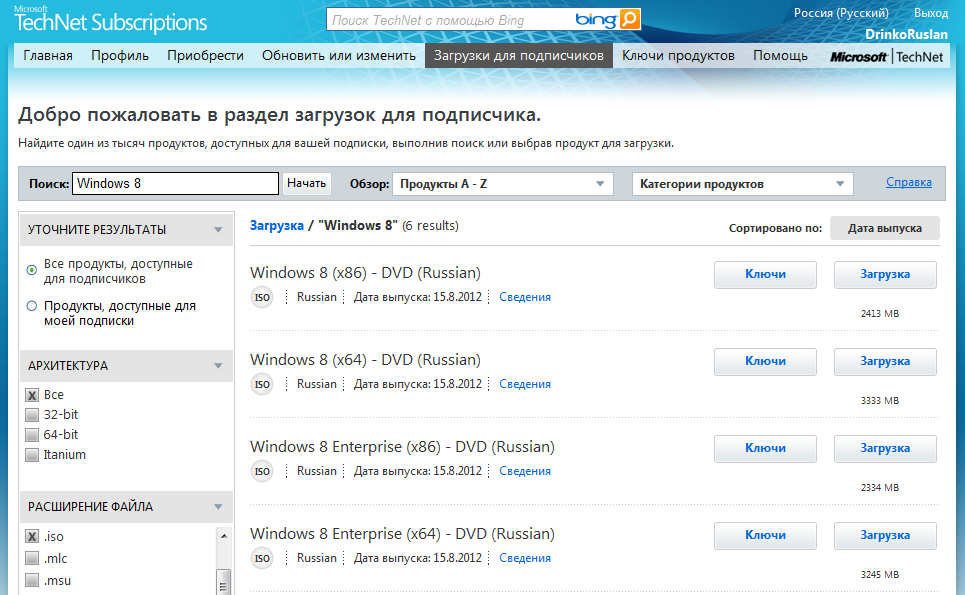Open the 'Помощь' menu item
The image size is (965, 595).
780,55
